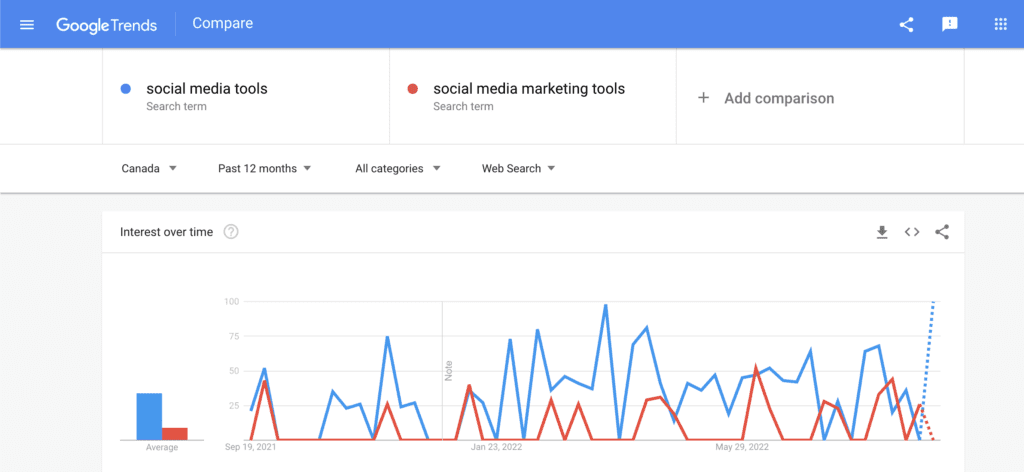Click the red dot for second term
This screenshot has width=1024, height=472.
click(x=412, y=89)
